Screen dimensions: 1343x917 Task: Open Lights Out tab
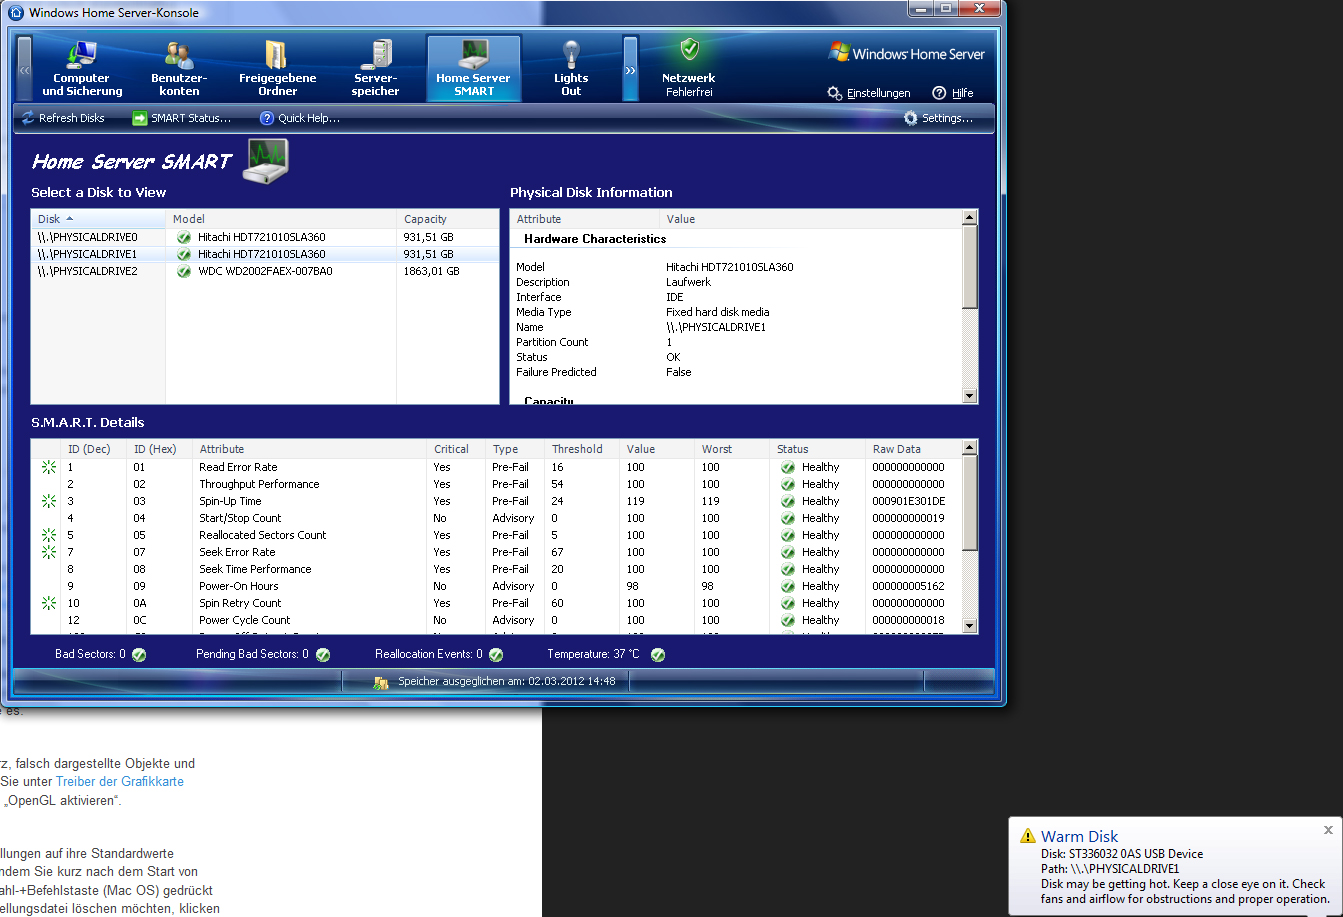[x=571, y=68]
